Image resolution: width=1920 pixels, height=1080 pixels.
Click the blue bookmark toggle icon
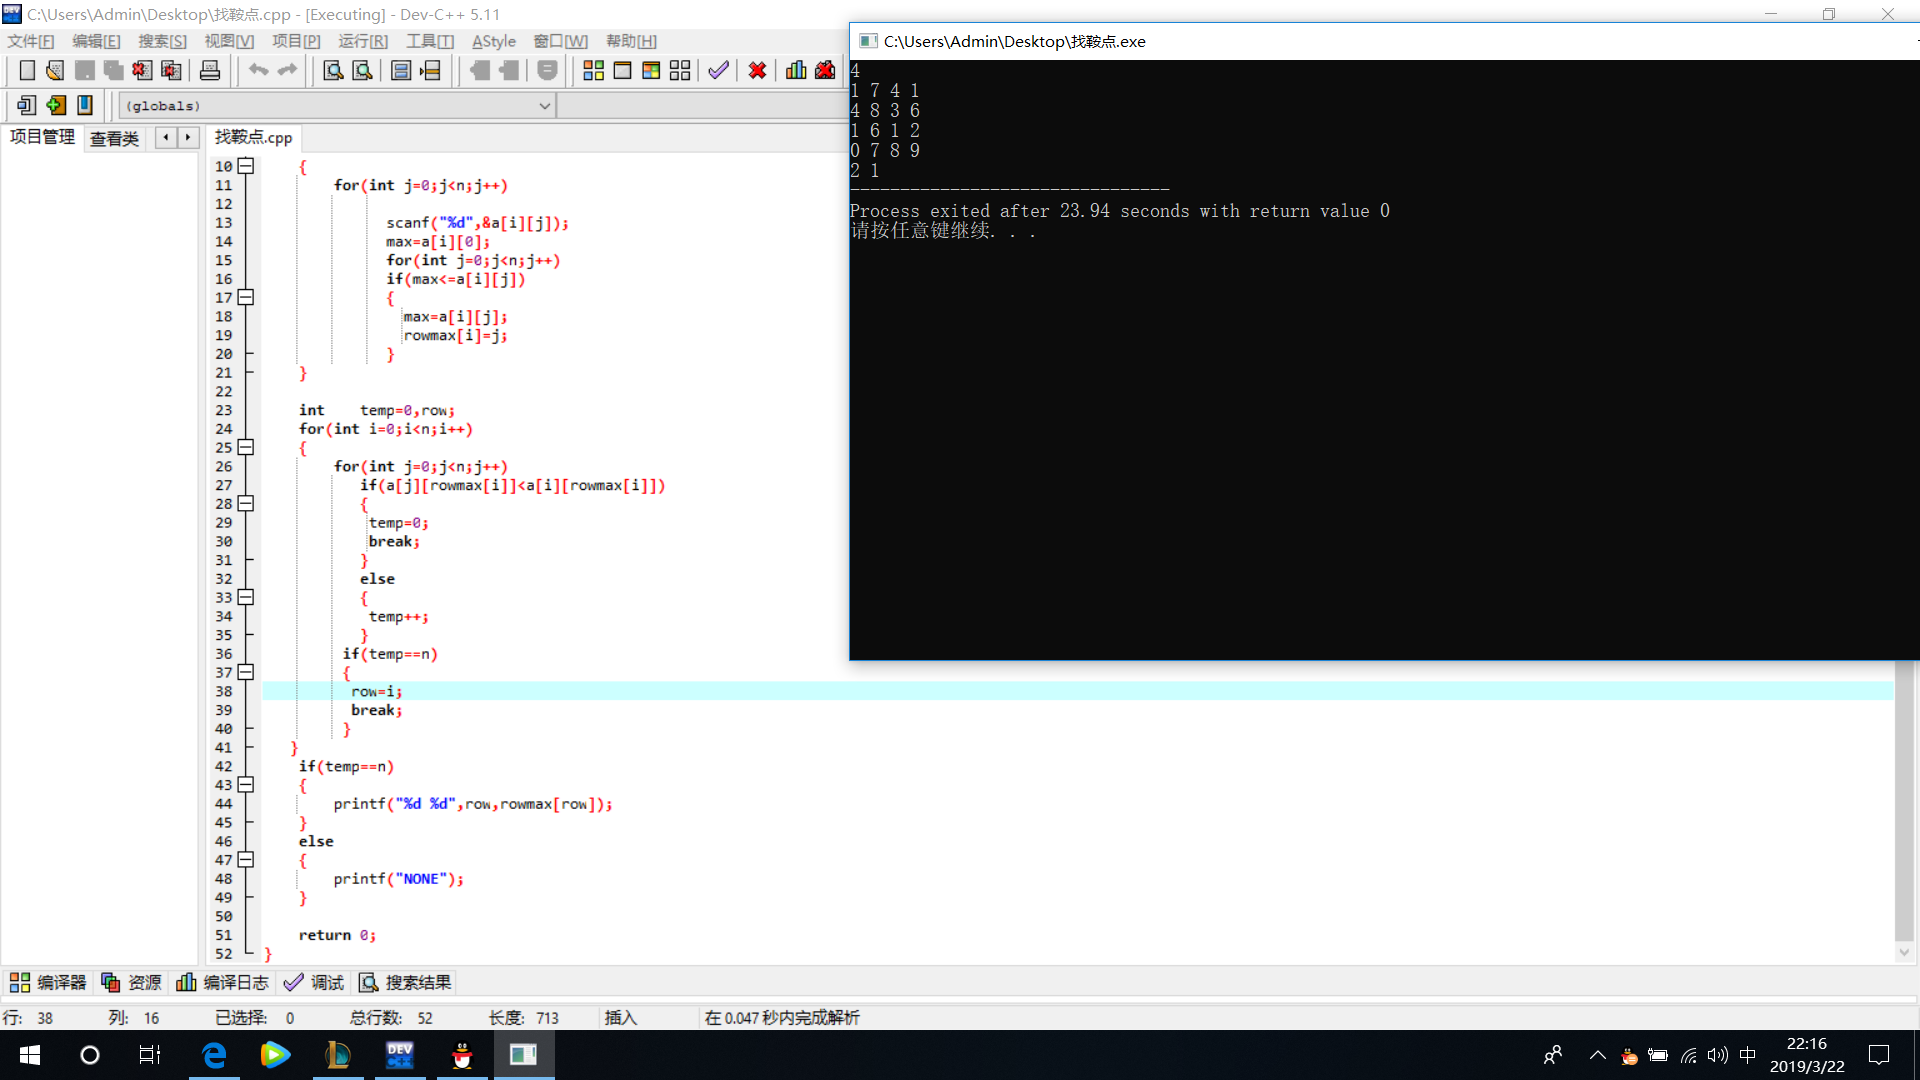[x=85, y=105]
